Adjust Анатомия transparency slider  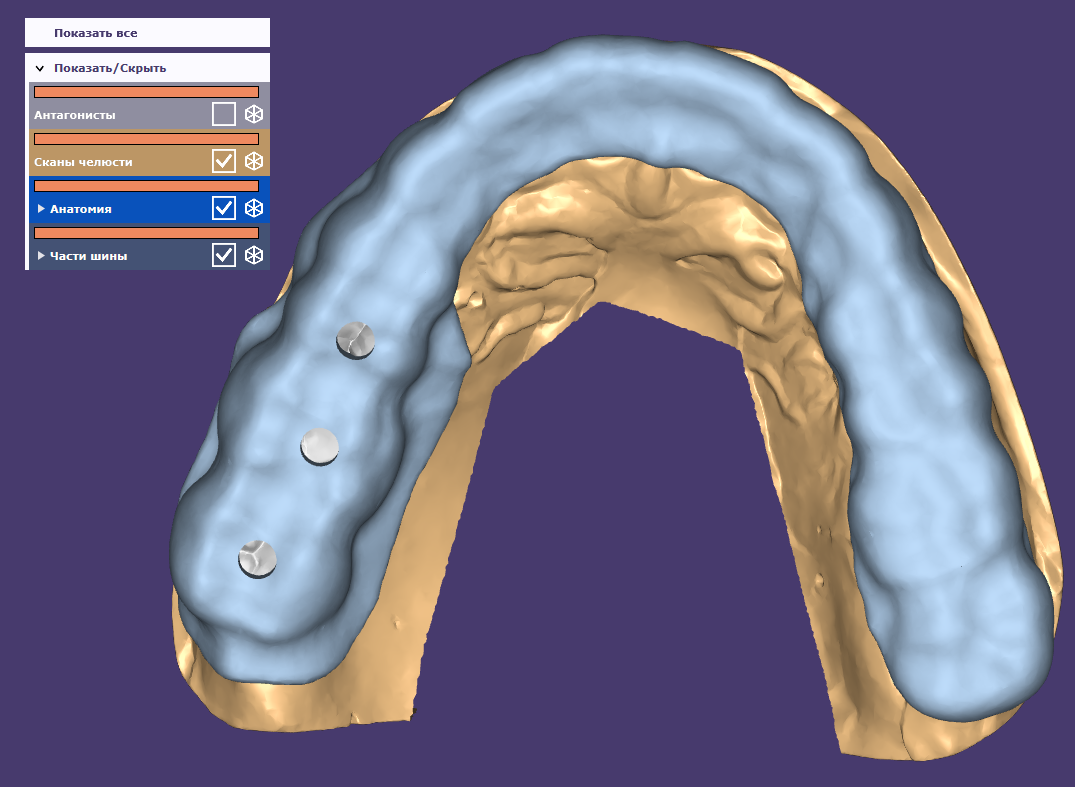click(x=147, y=186)
